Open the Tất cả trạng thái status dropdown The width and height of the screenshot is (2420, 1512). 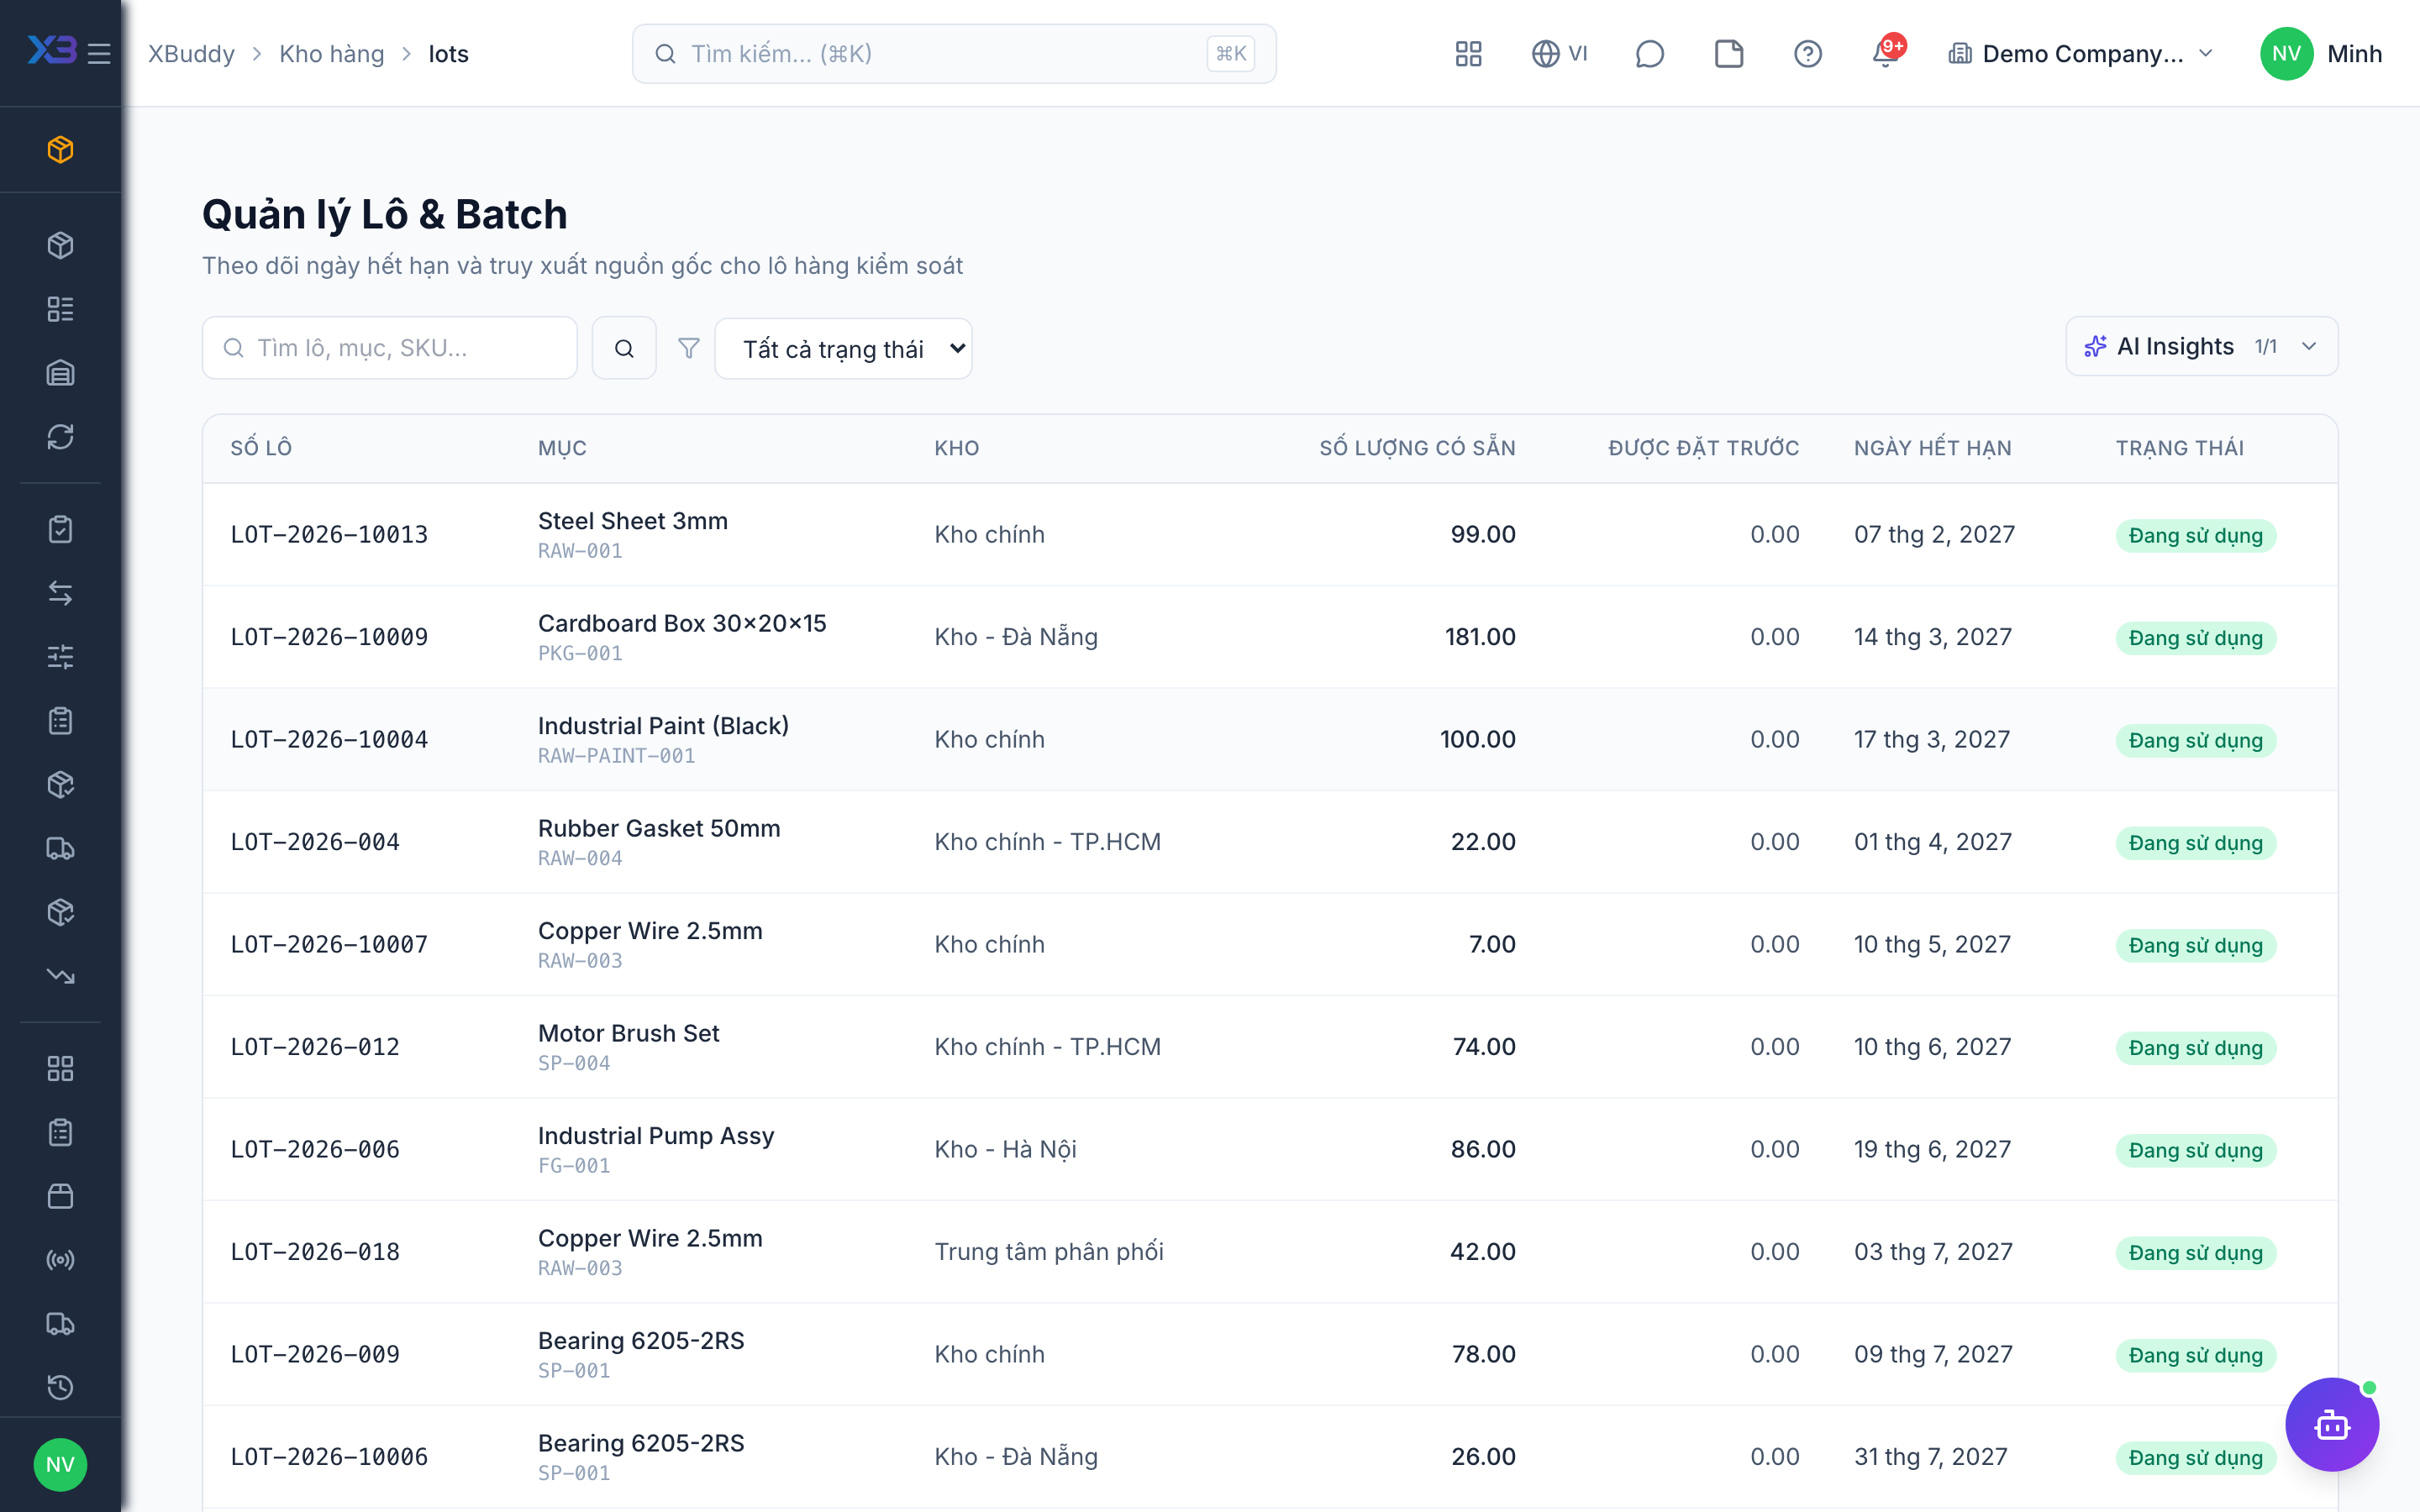click(843, 348)
